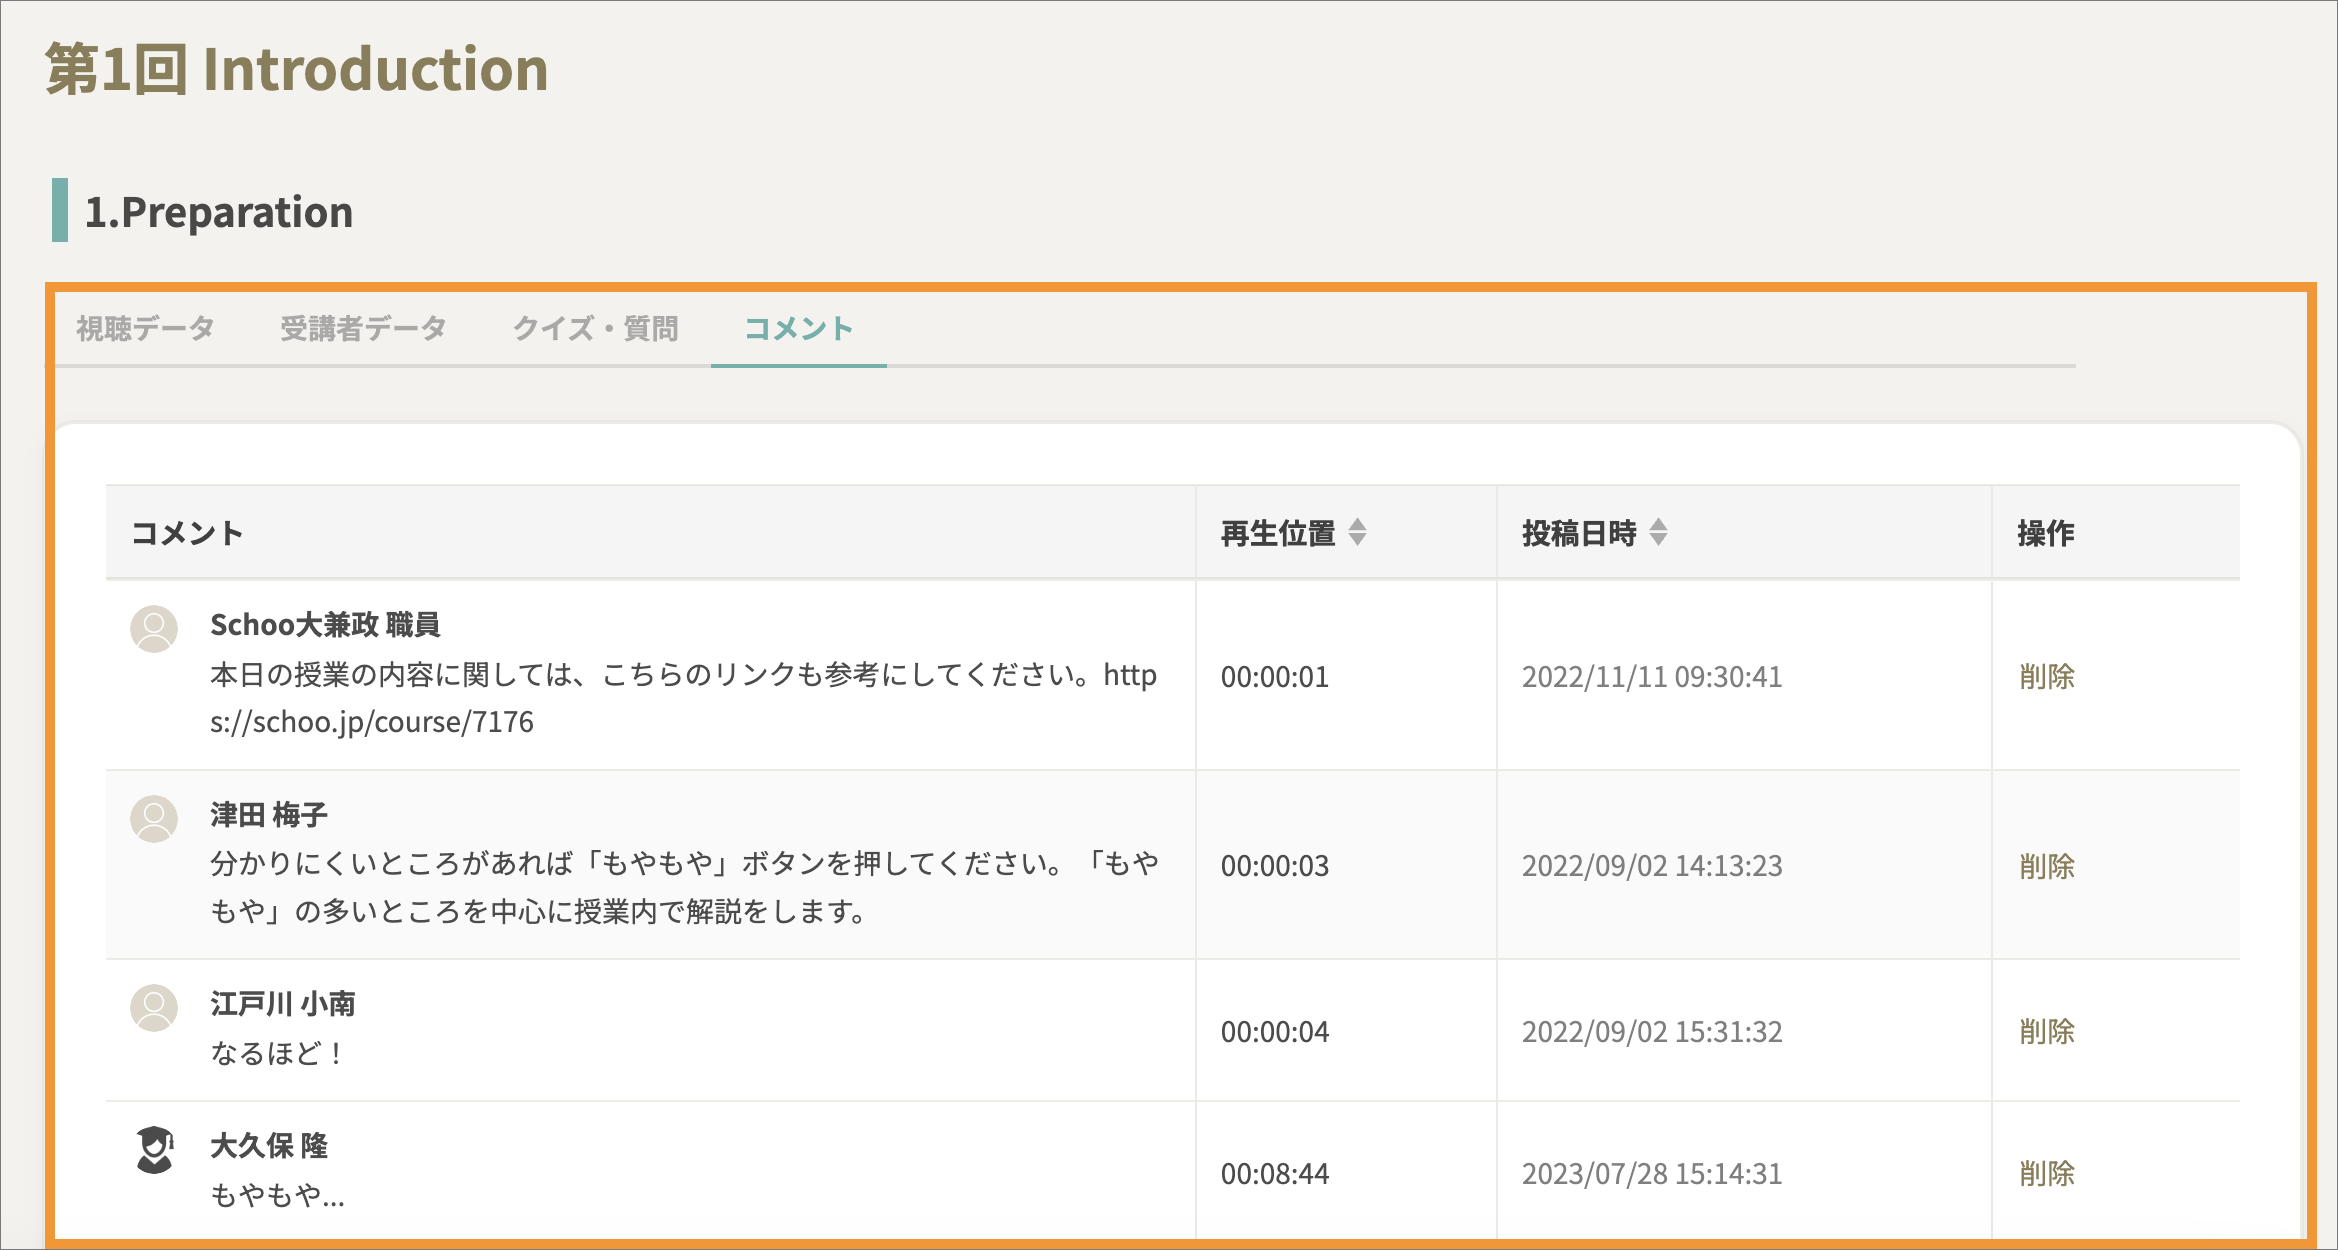Click playback position 00:00:04
The width and height of the screenshot is (2338, 1250).
coord(1275,1031)
